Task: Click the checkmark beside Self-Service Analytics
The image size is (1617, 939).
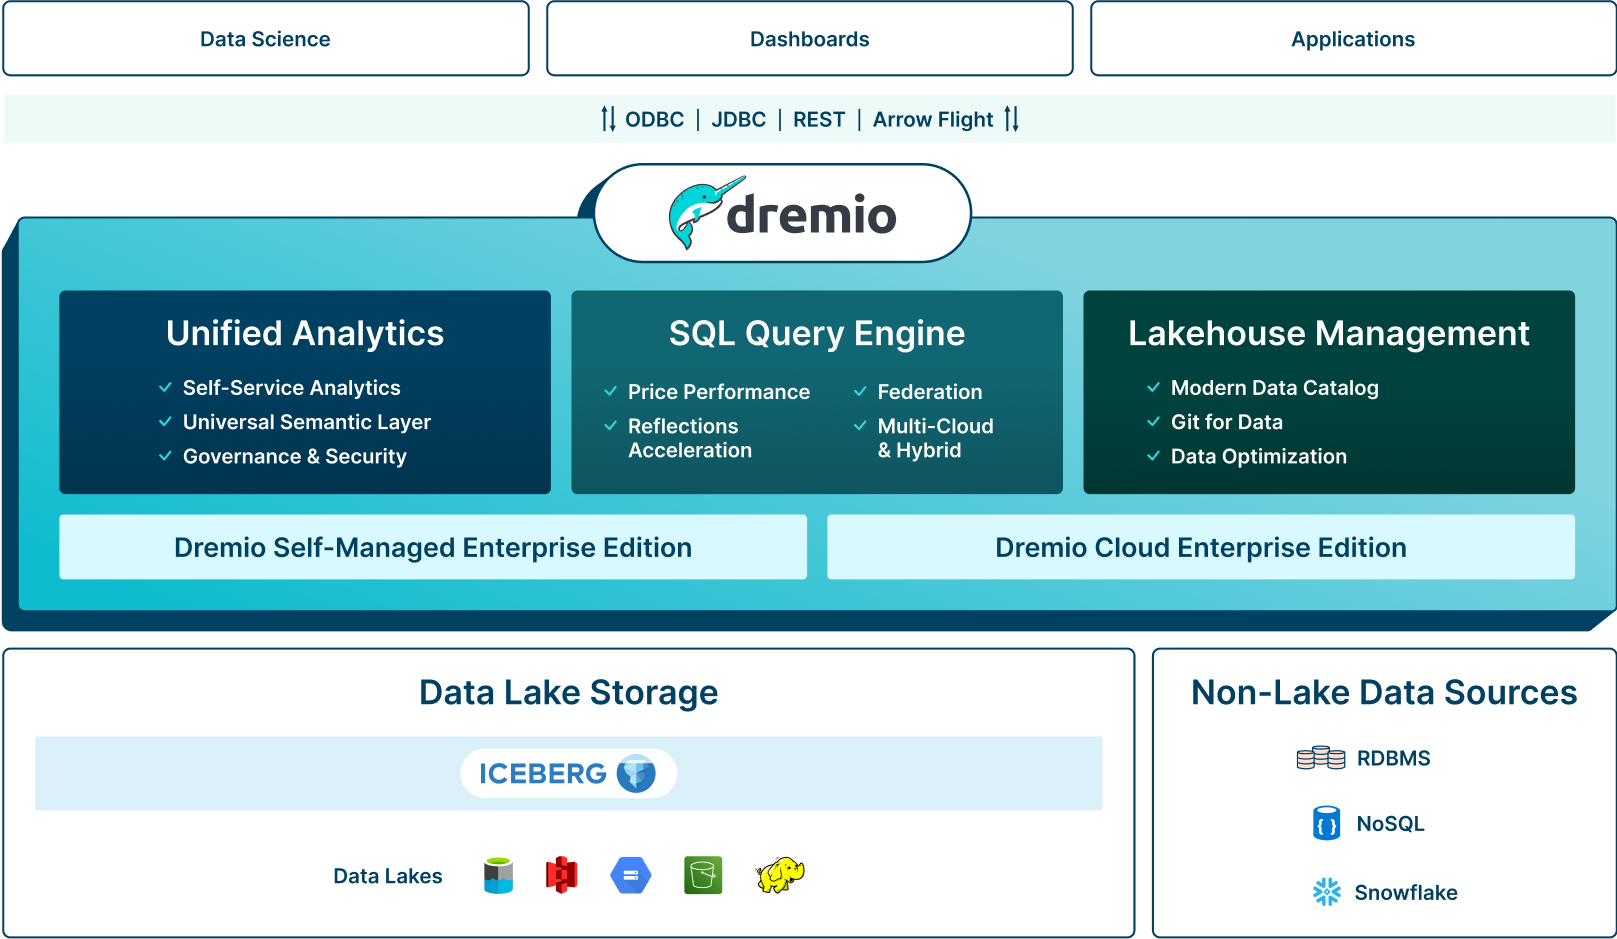Action: 165,387
